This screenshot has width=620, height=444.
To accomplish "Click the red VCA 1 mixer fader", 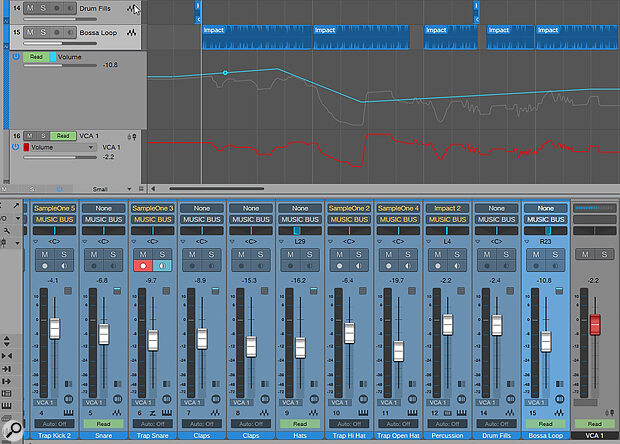I will 595,324.
